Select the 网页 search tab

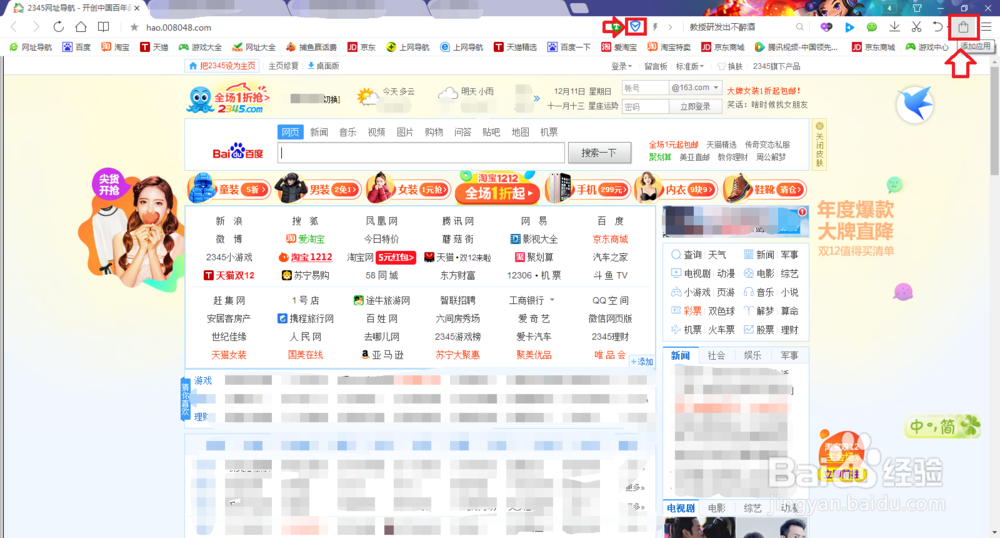tap(290, 132)
